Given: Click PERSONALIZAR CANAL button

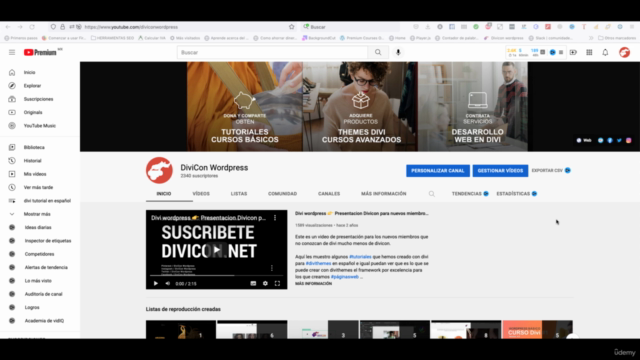Looking at the screenshot, I should [x=438, y=171].
